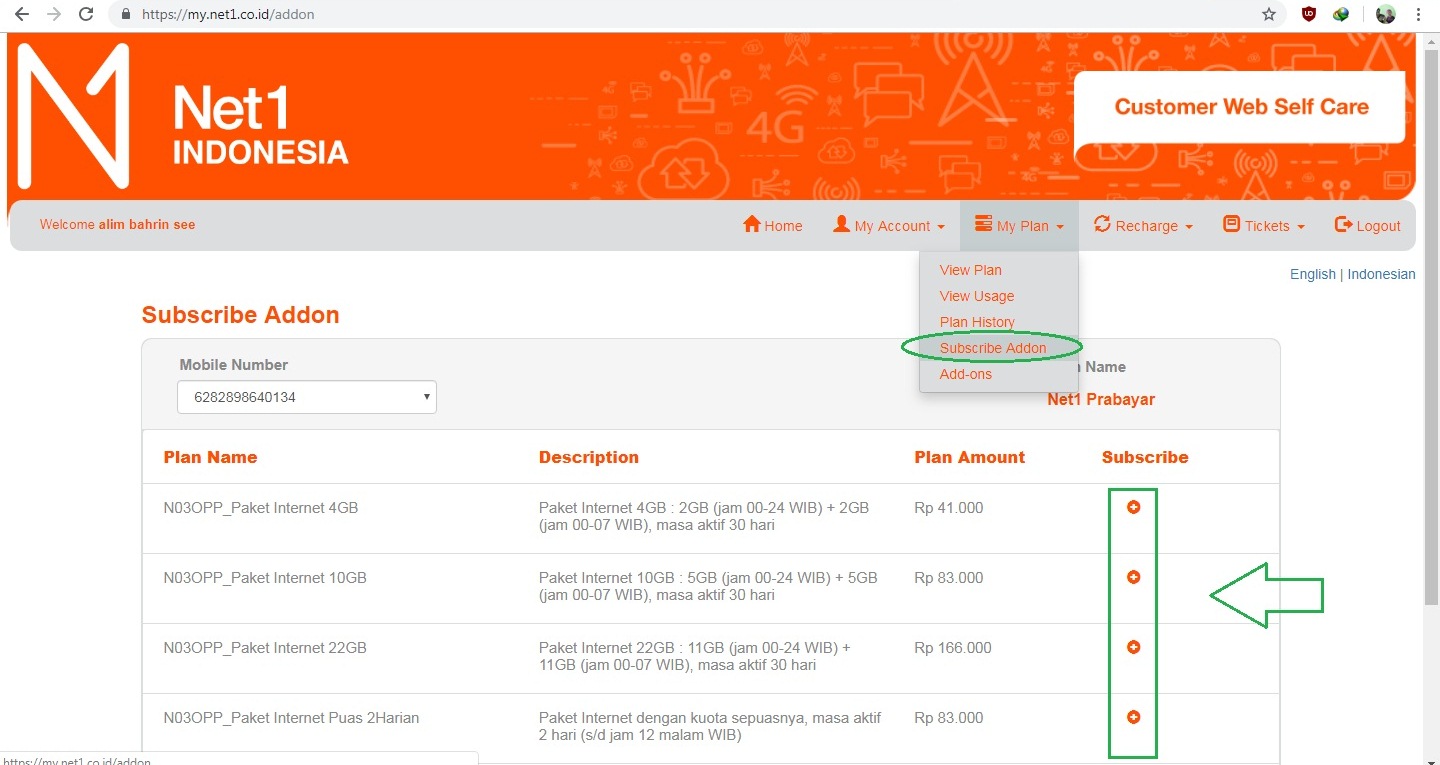
Task: Click the Net1 Prabayar plan label
Action: [1101, 399]
